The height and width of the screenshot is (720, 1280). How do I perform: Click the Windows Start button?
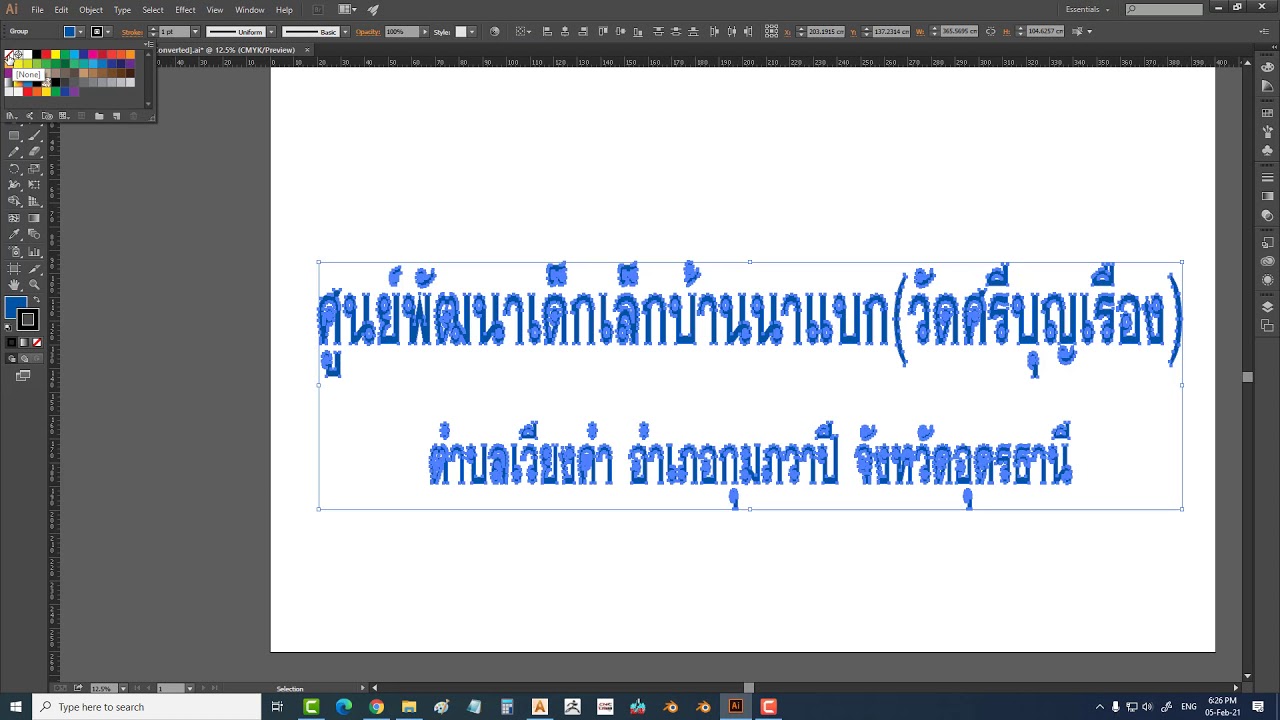coord(16,707)
